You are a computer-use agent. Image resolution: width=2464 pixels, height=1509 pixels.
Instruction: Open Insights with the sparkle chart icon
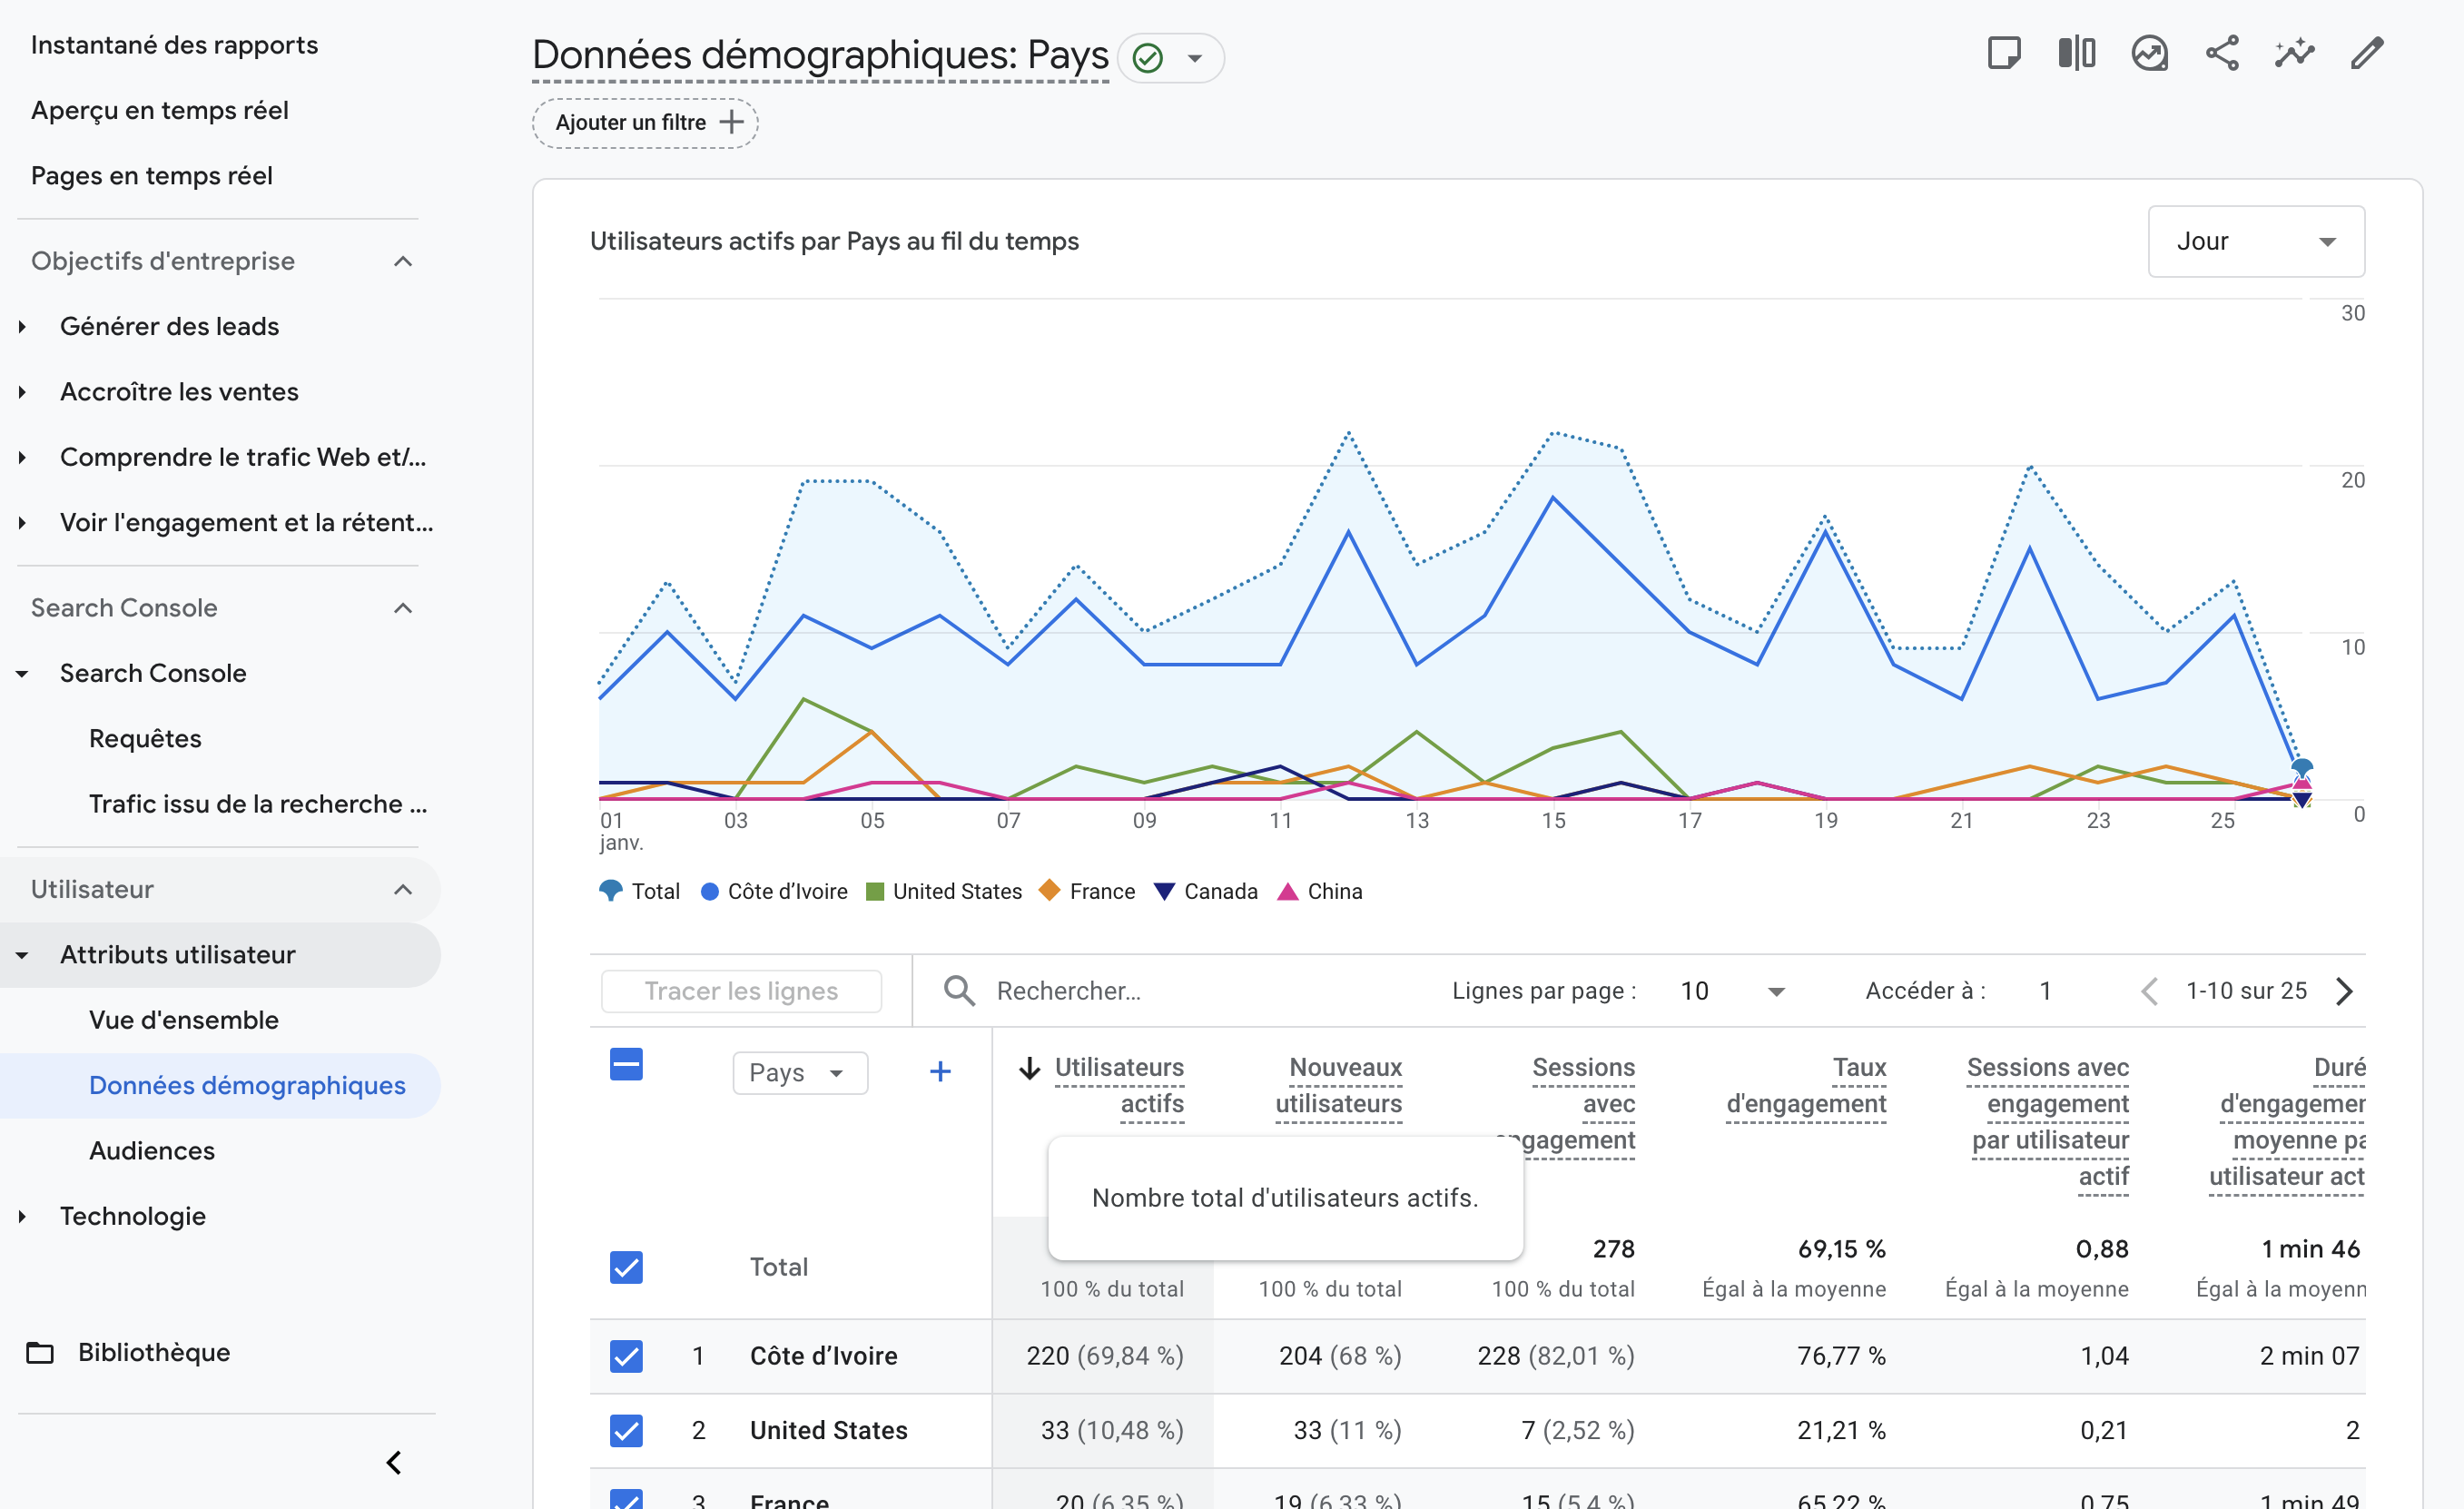pos(2294,52)
